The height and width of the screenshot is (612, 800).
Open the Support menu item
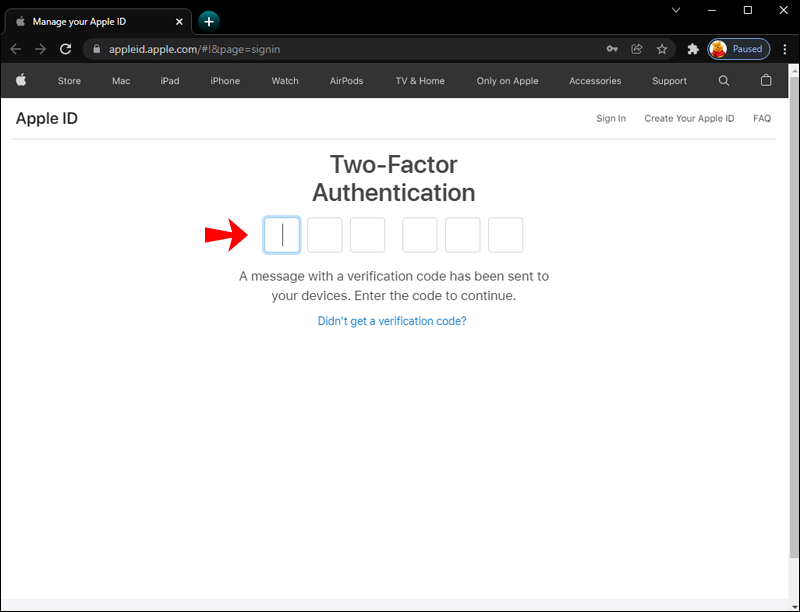coord(669,81)
